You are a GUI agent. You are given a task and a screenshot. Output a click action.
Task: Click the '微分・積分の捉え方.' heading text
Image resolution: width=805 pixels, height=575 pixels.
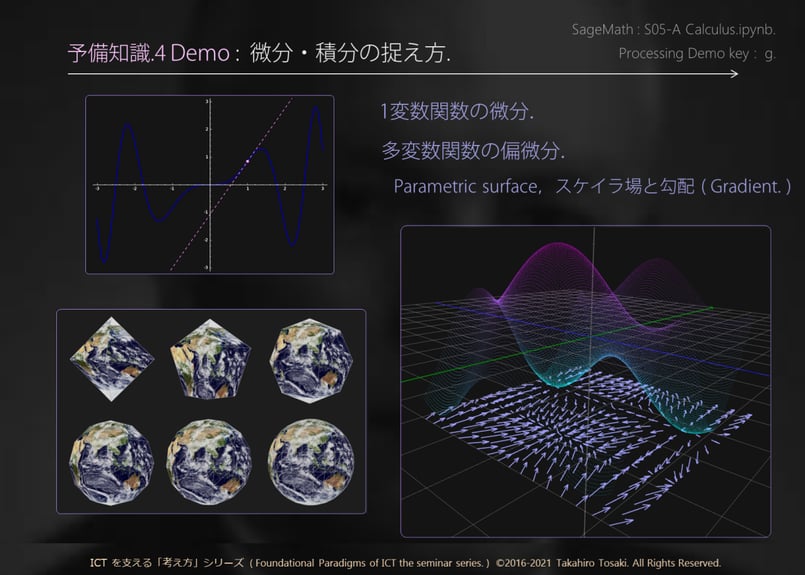pyautogui.click(x=350, y=53)
